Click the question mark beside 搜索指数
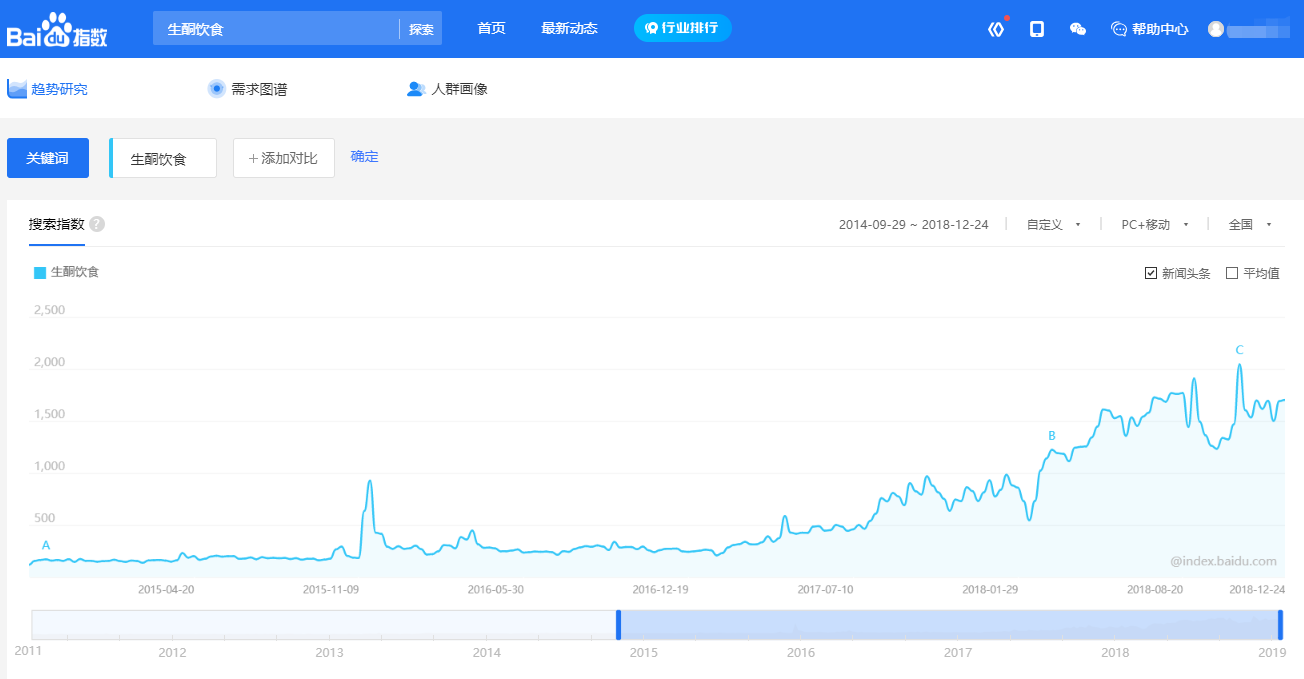The width and height of the screenshot is (1304, 679). [97, 224]
